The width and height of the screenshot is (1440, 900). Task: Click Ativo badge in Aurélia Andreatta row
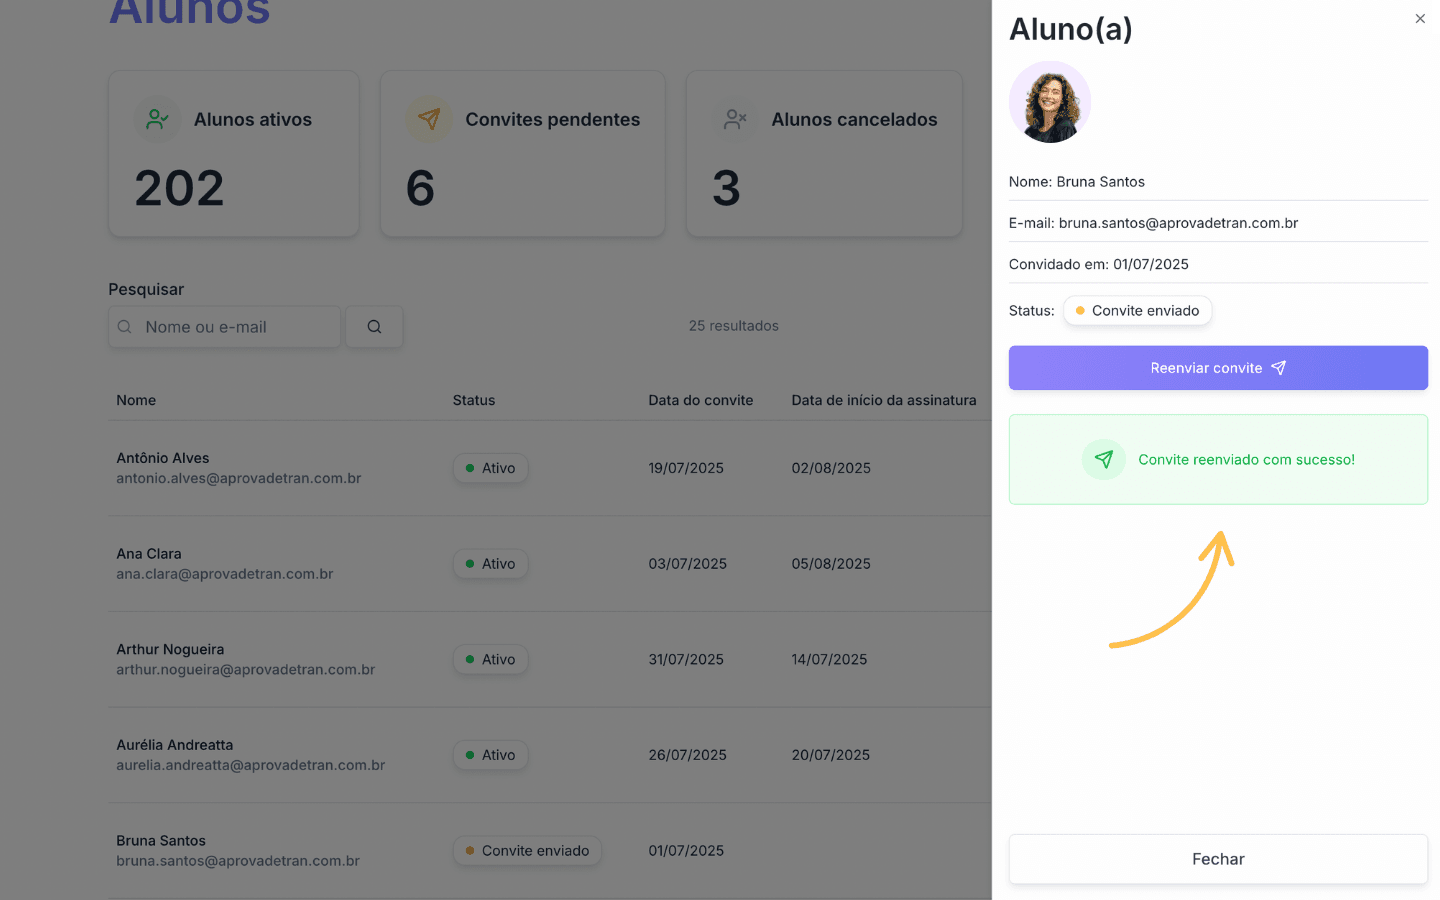coord(490,755)
